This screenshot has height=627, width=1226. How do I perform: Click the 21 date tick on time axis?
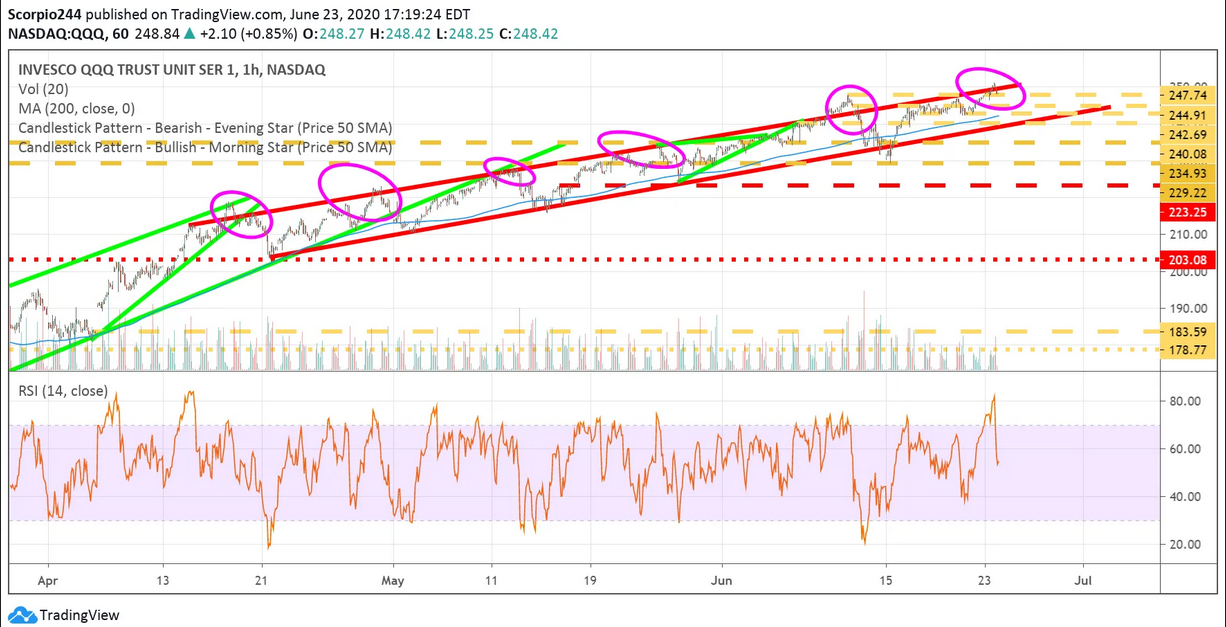(261, 579)
